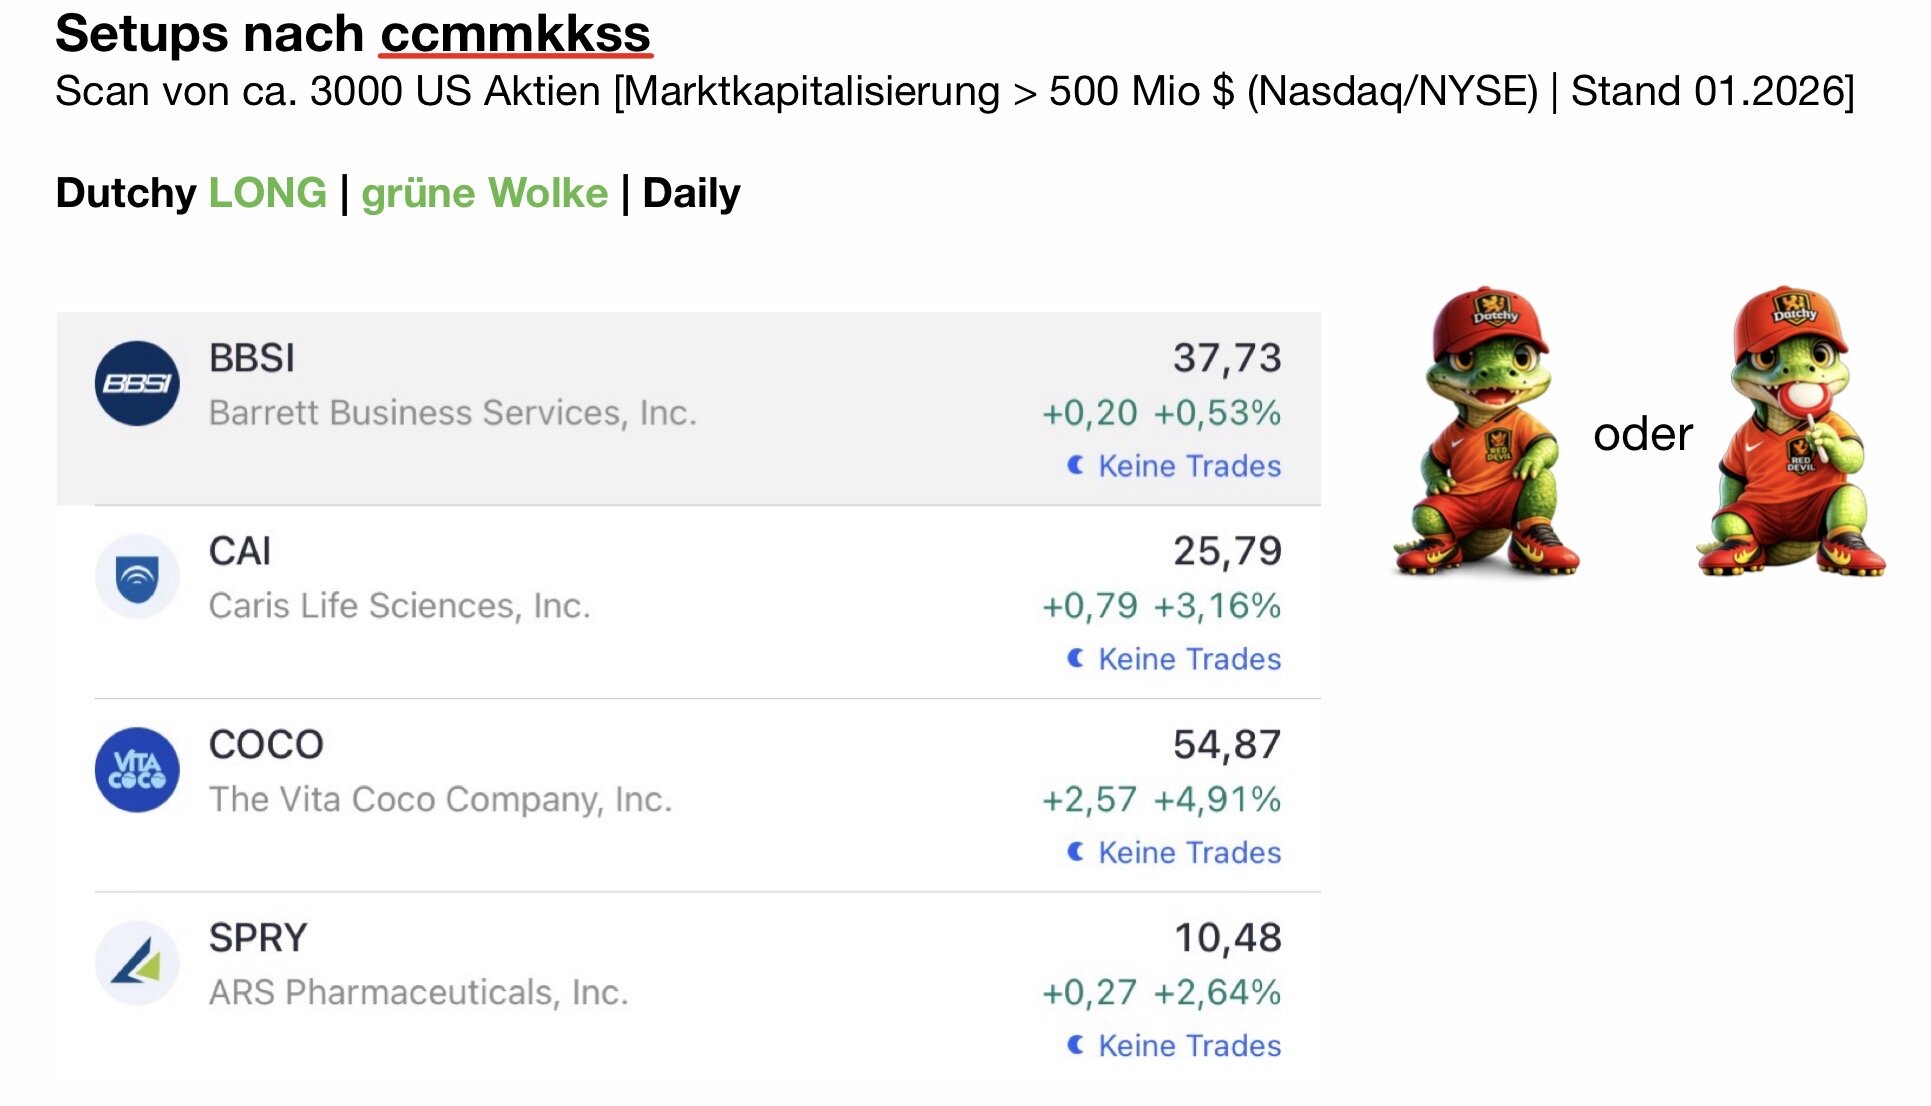Click the COCO price 54,87
1931x1106 pixels.
pyautogui.click(x=1226, y=745)
